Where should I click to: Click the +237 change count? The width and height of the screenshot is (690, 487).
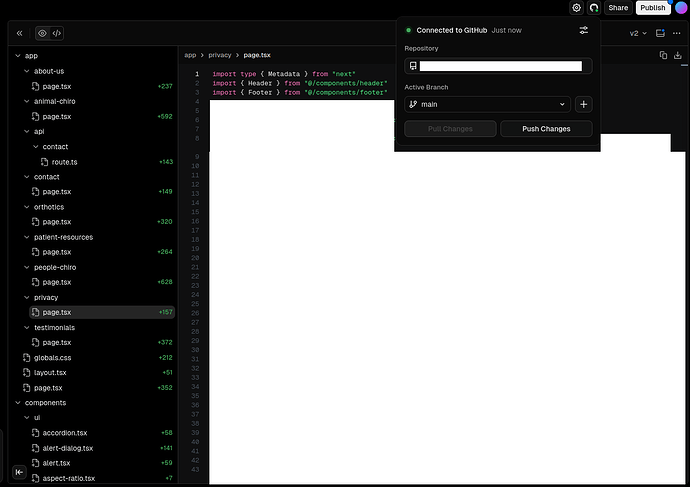click(x=165, y=86)
